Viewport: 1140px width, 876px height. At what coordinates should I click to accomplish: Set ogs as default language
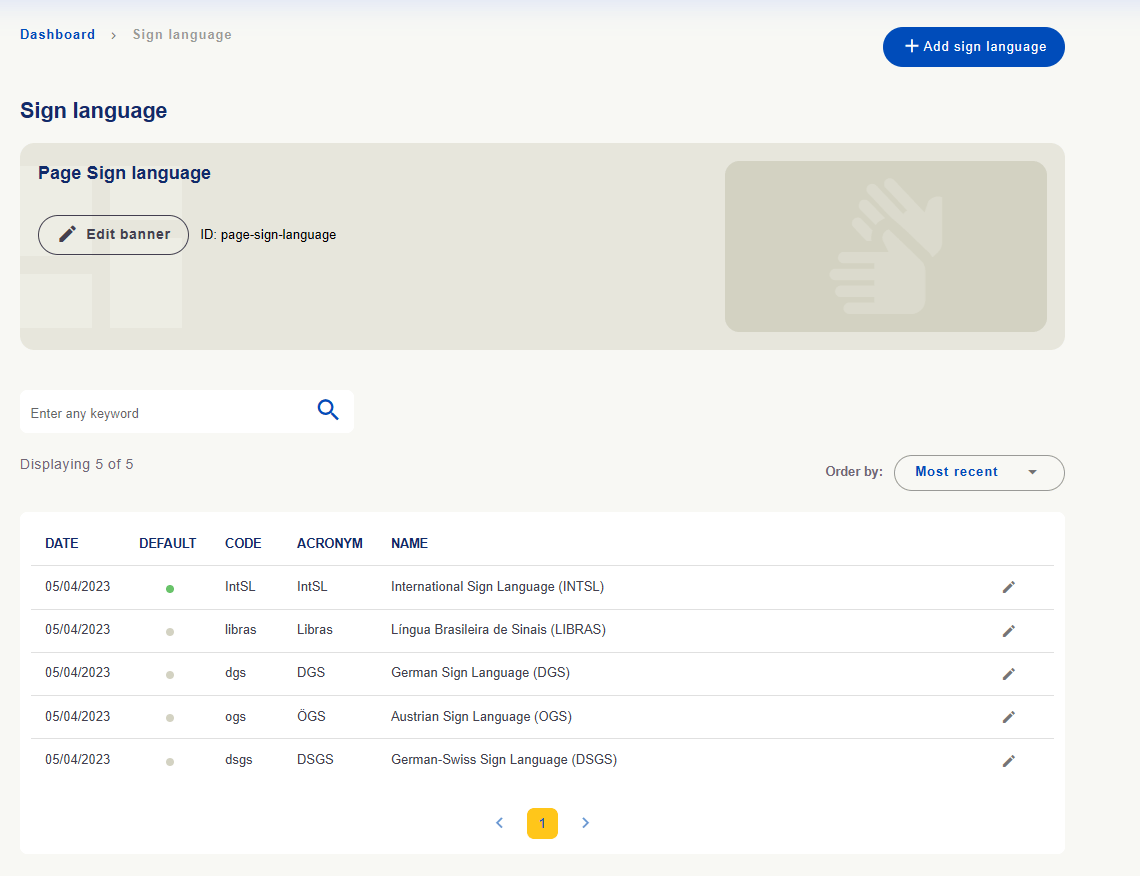point(169,718)
